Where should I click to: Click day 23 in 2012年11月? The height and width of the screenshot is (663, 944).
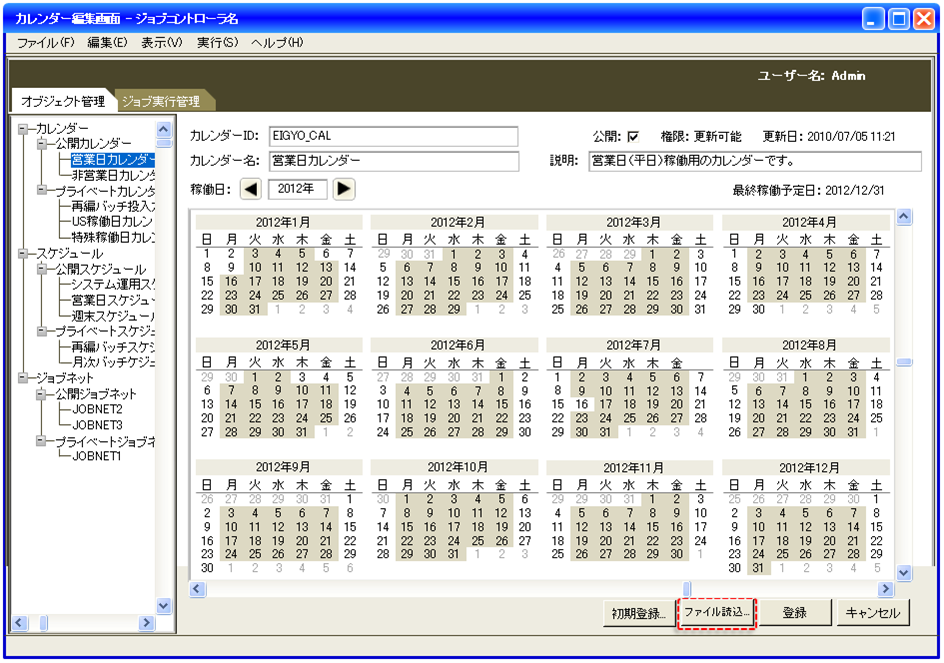coord(677,541)
